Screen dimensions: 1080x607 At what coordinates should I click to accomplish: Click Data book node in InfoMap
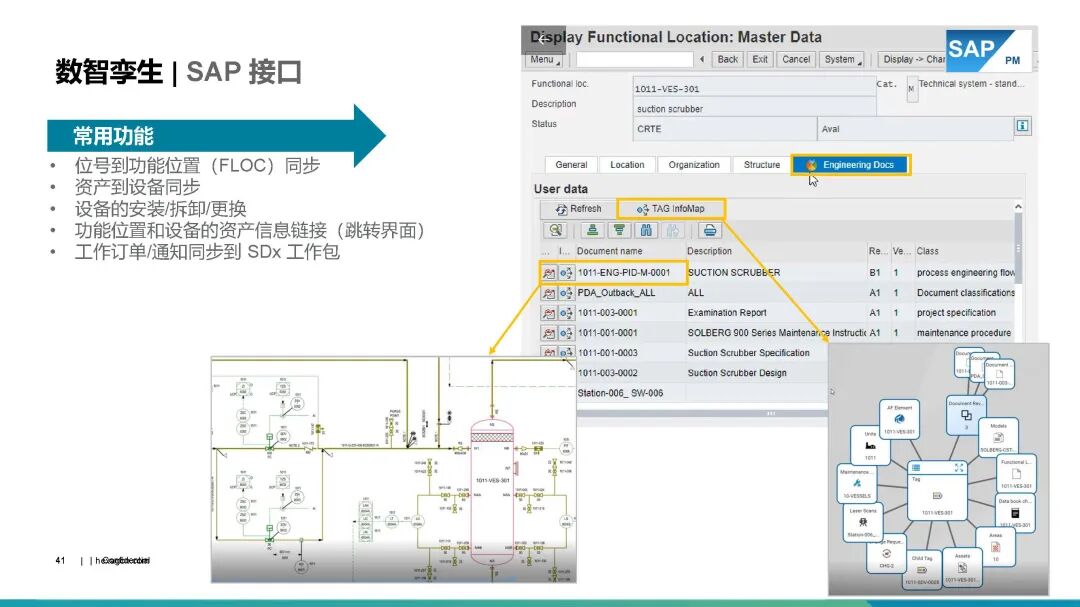1015,513
